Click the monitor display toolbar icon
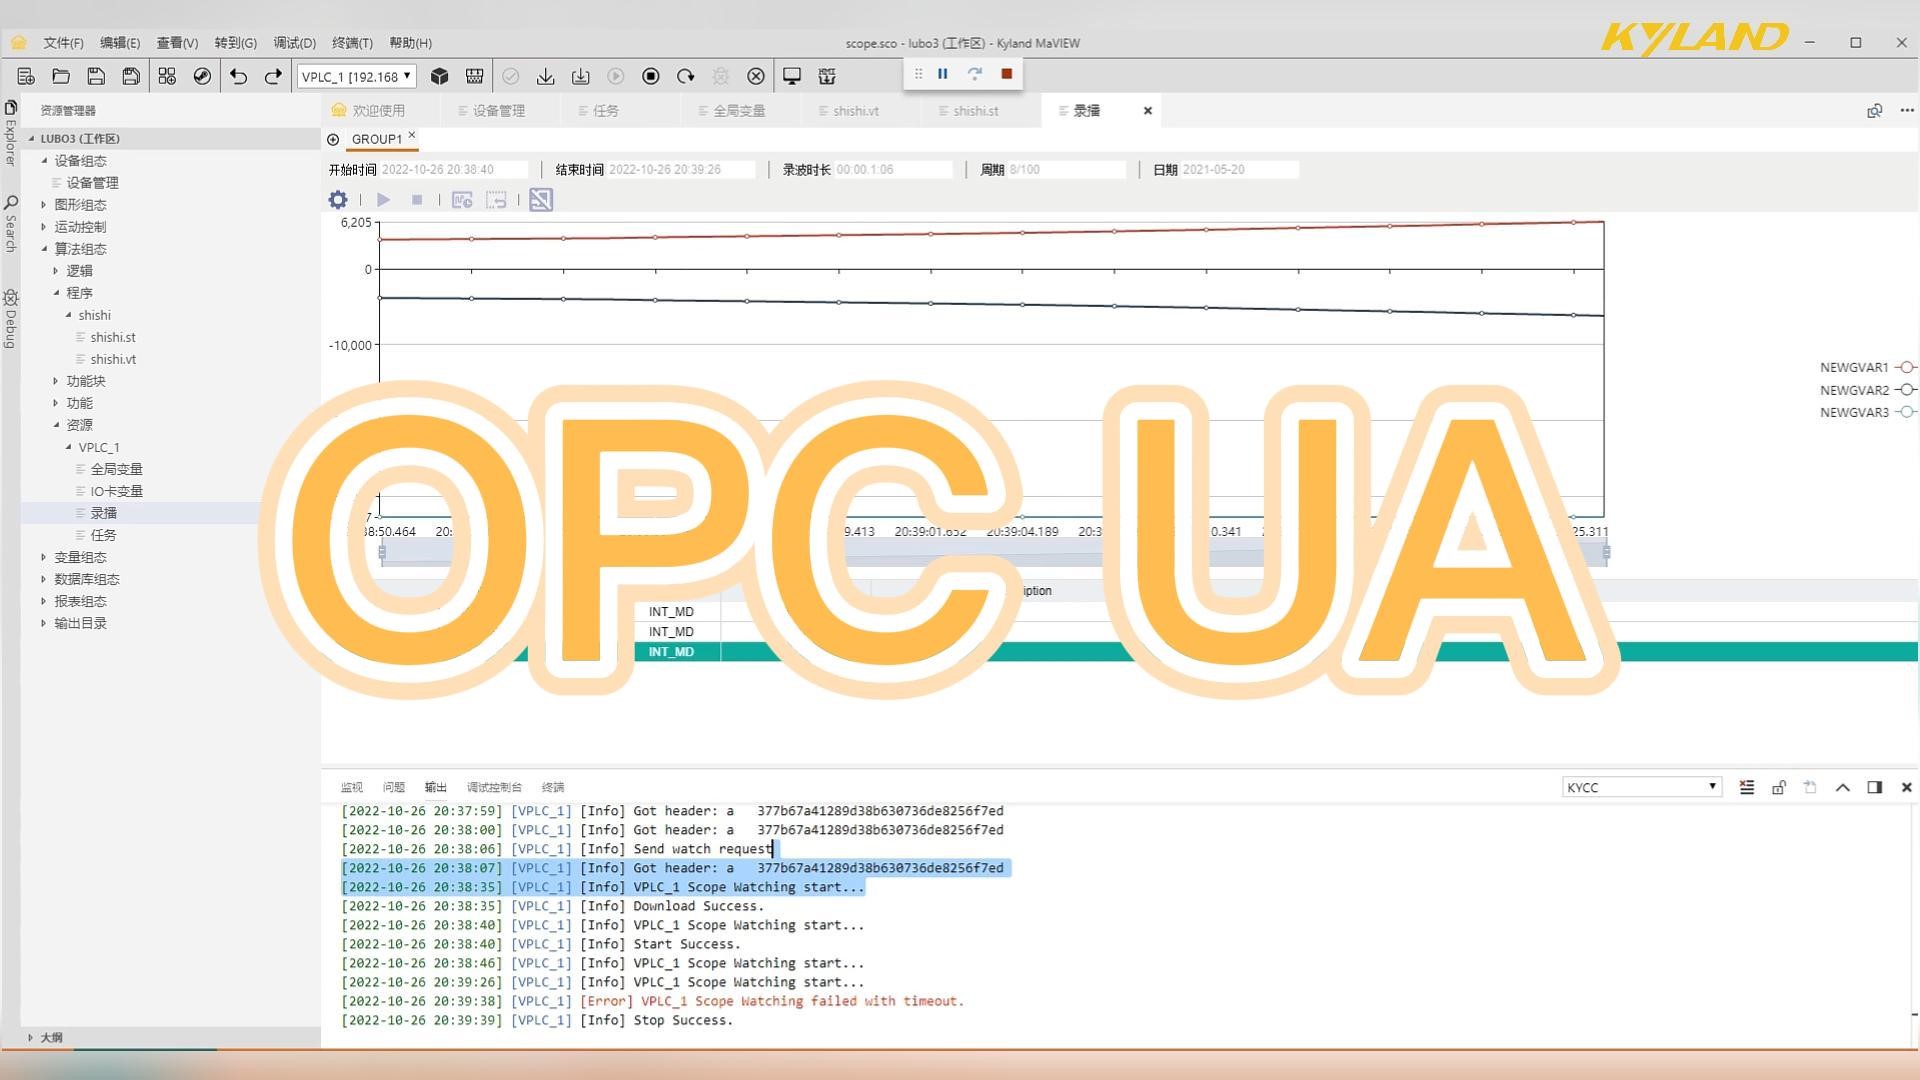The width and height of the screenshot is (1920, 1080). click(791, 76)
